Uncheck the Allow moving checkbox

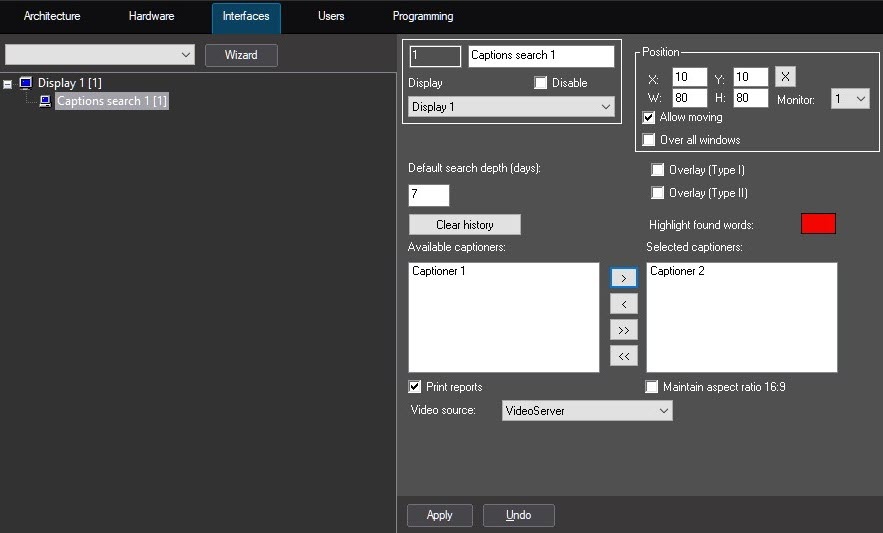coord(649,117)
